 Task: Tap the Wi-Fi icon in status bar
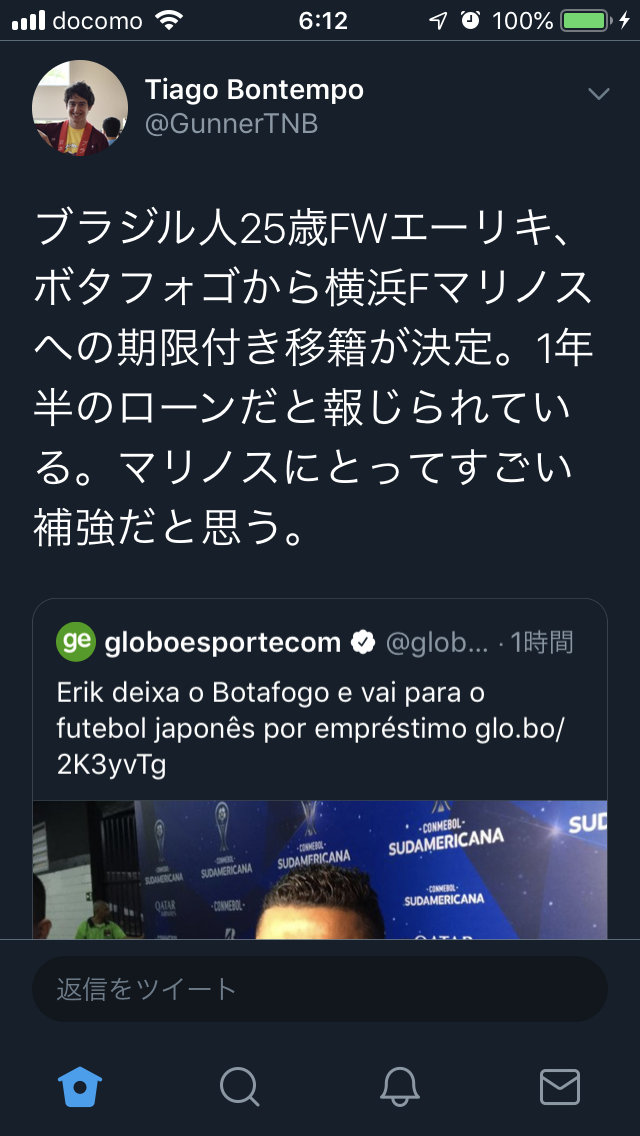coord(169,20)
